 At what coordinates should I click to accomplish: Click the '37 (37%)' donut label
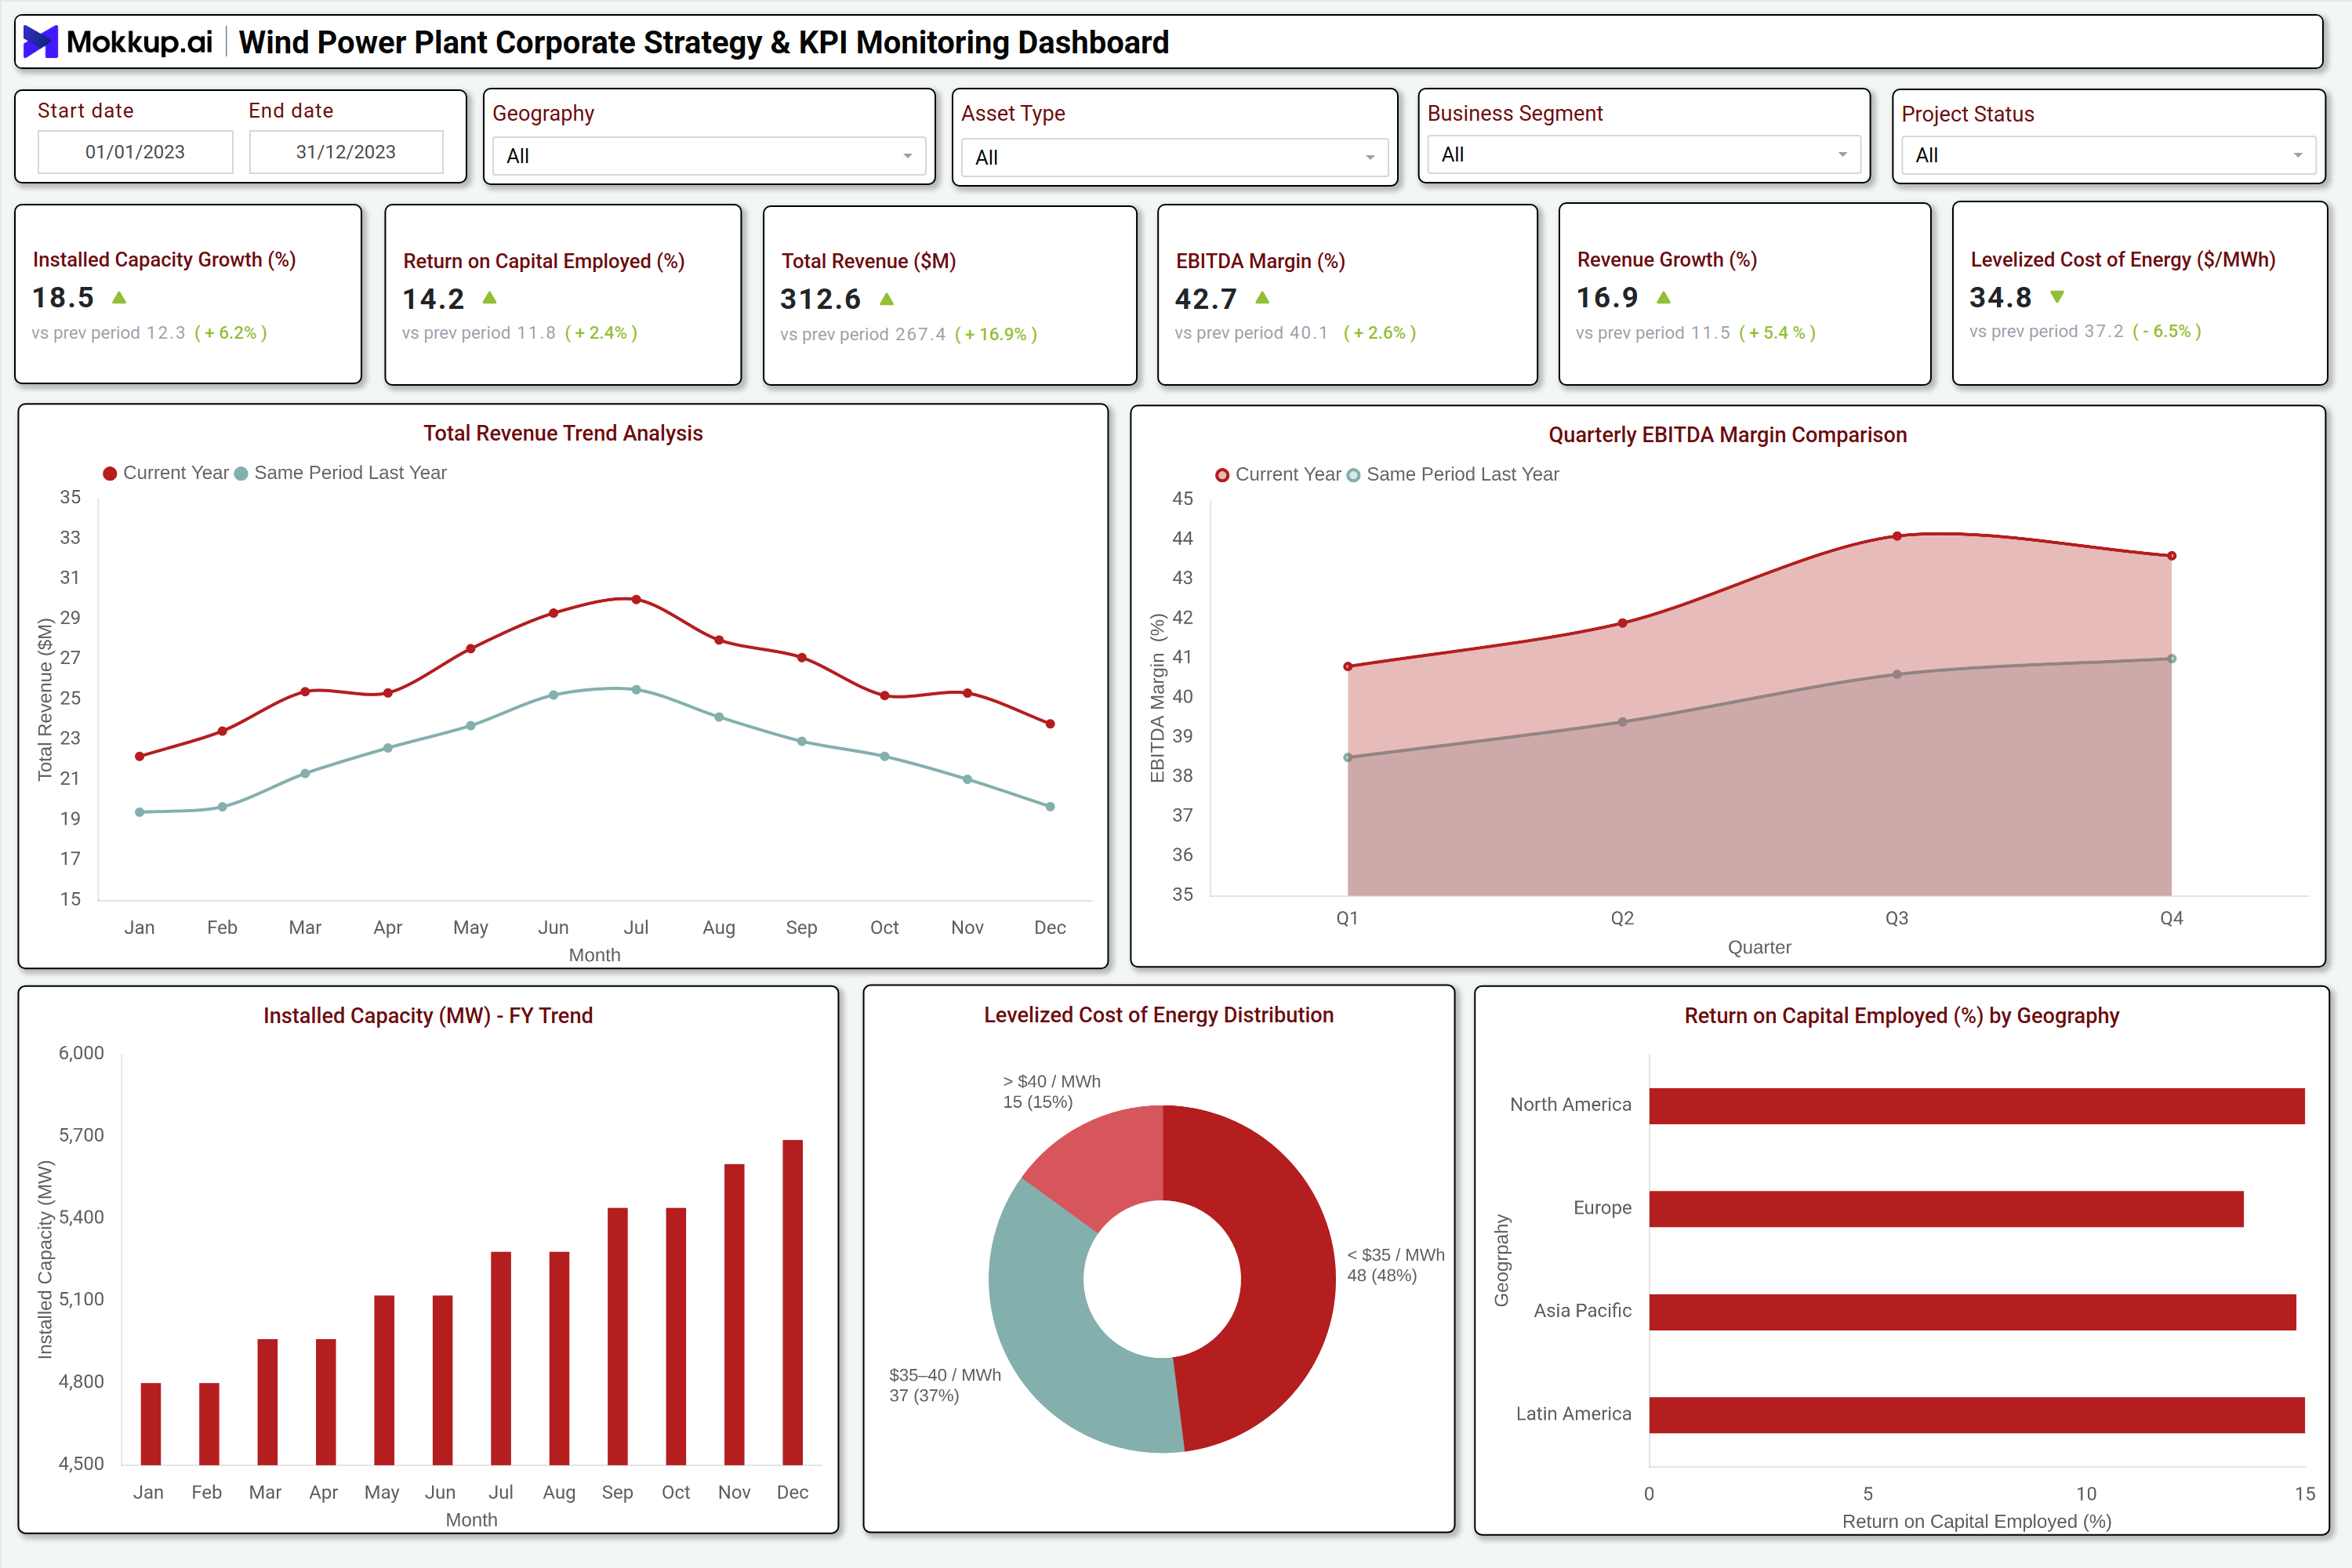click(x=924, y=1395)
